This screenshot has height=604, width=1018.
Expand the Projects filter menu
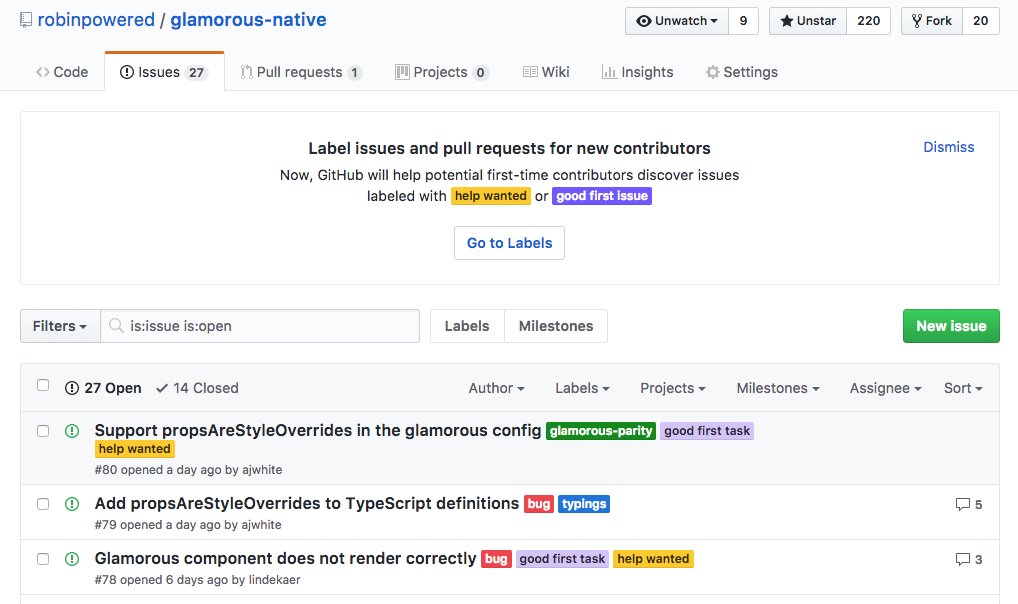(673, 388)
